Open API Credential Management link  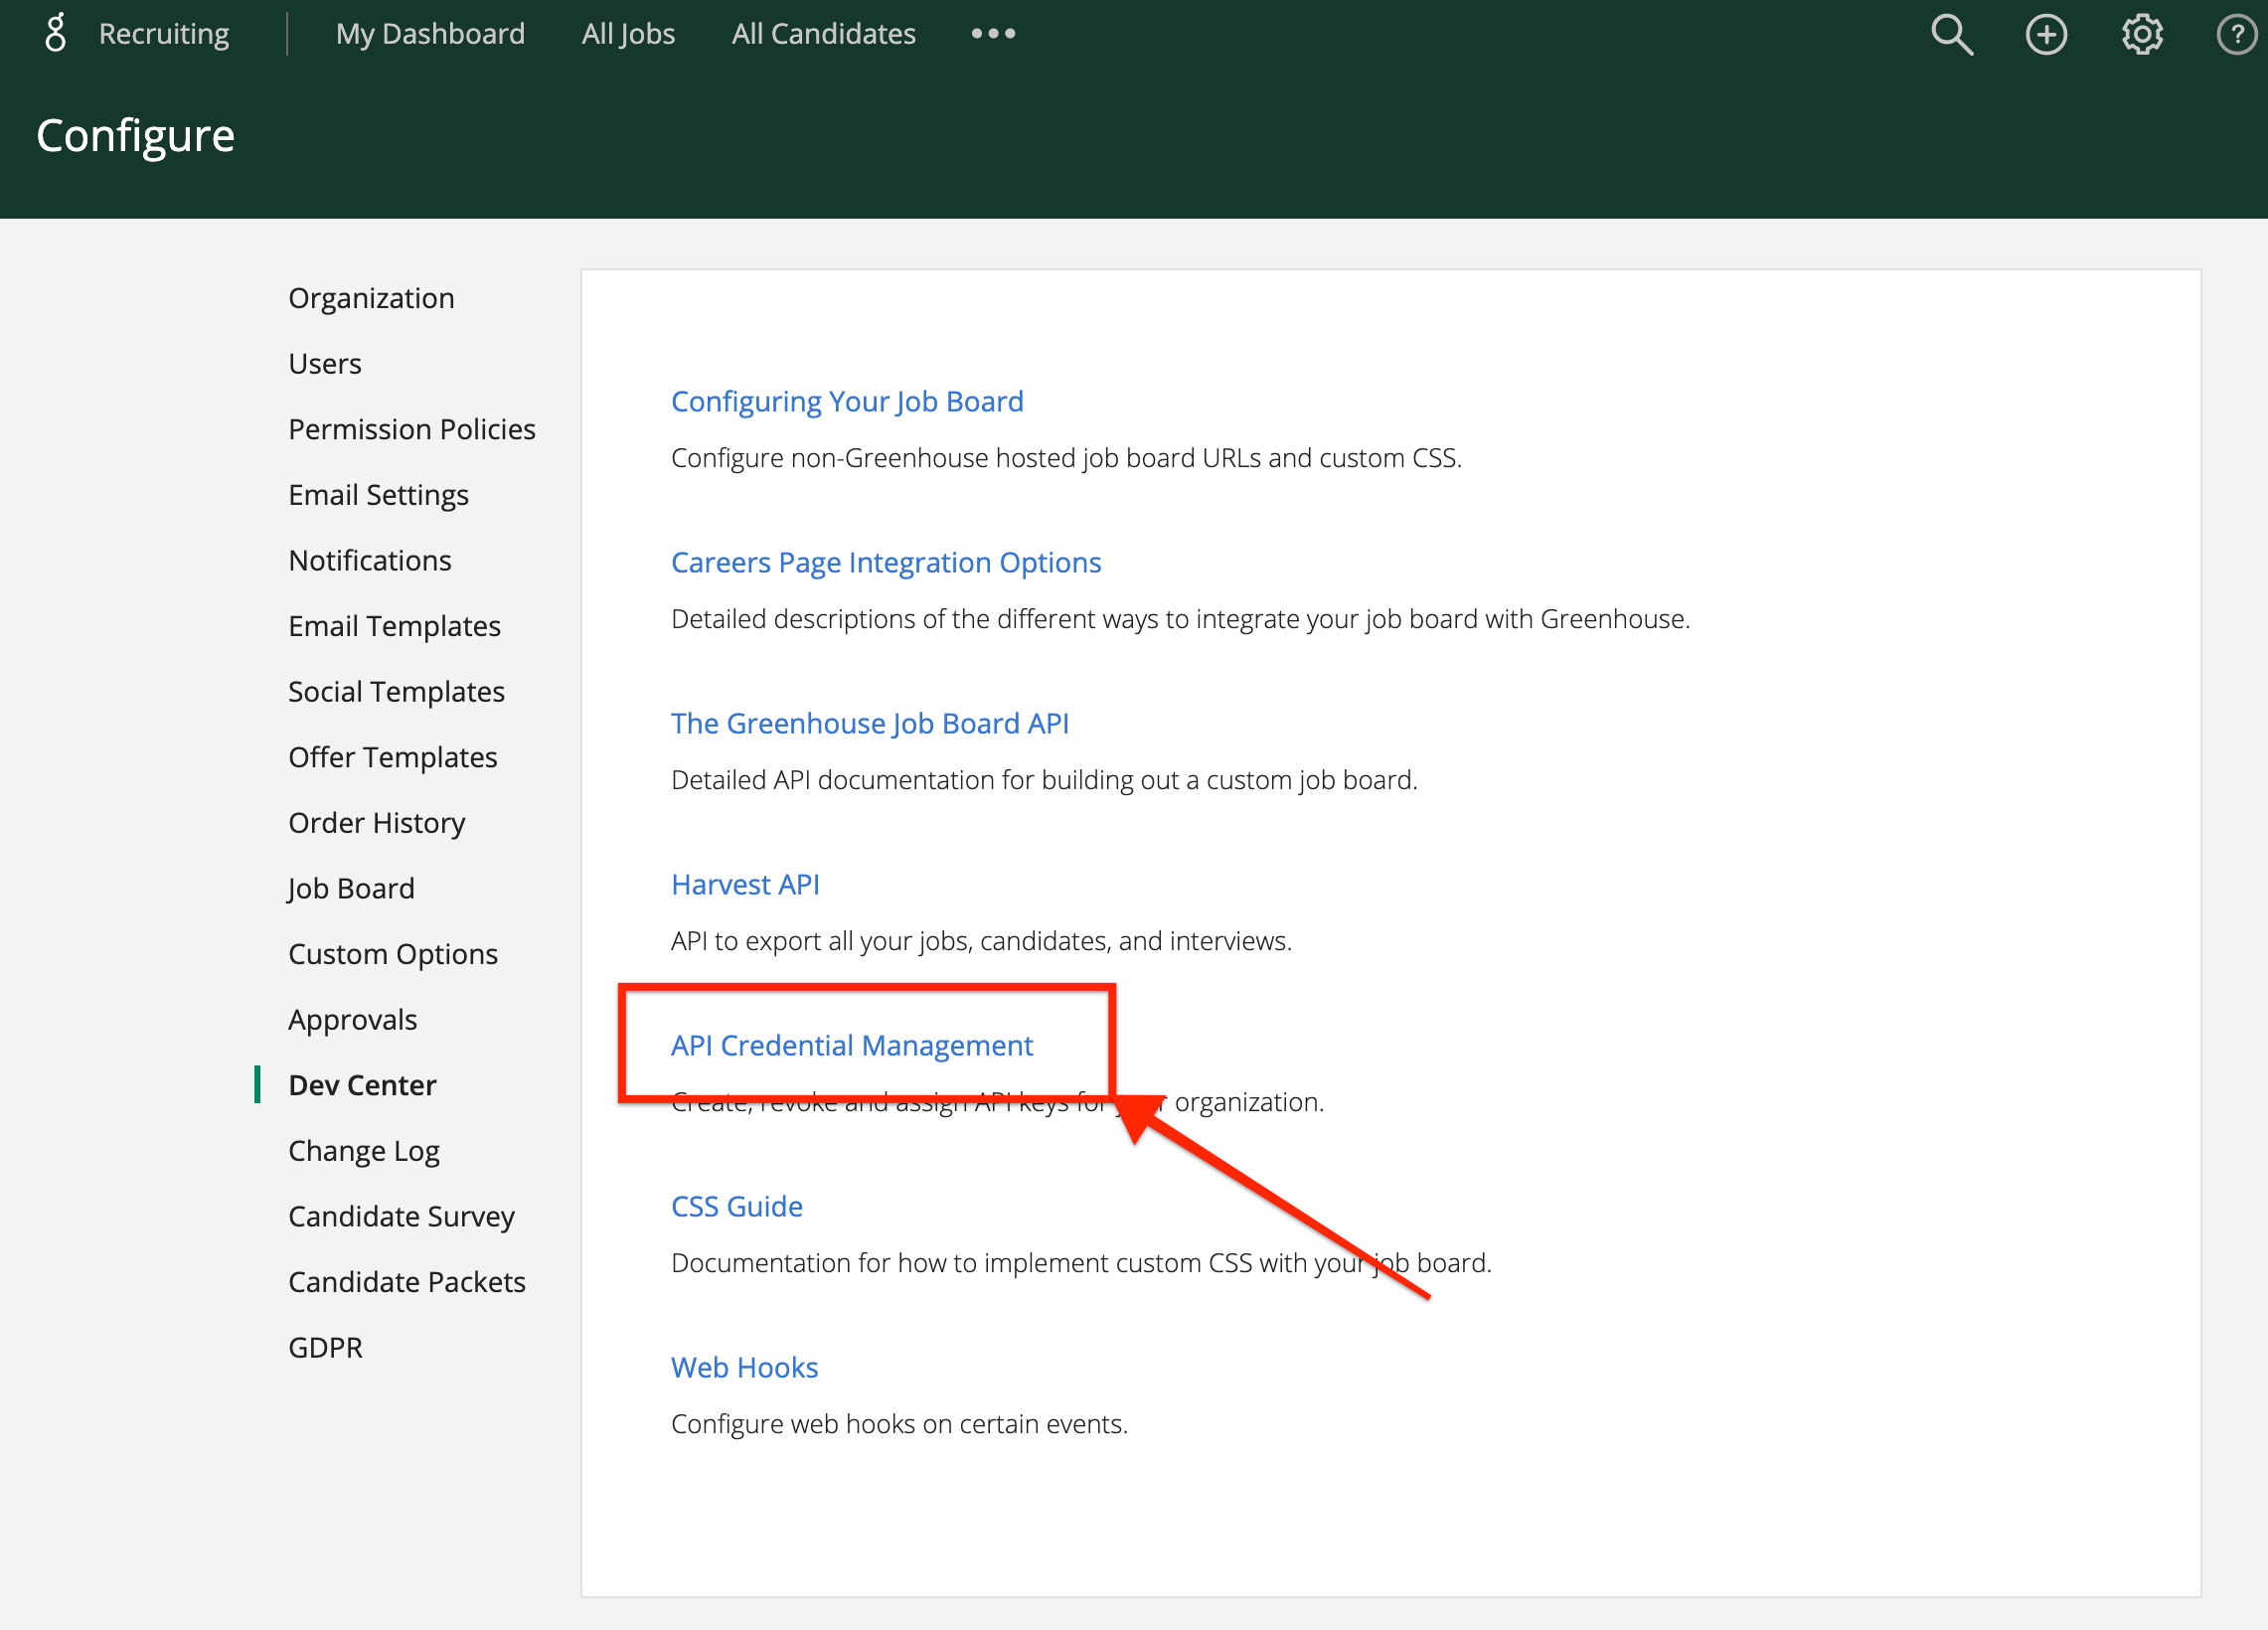click(852, 1045)
